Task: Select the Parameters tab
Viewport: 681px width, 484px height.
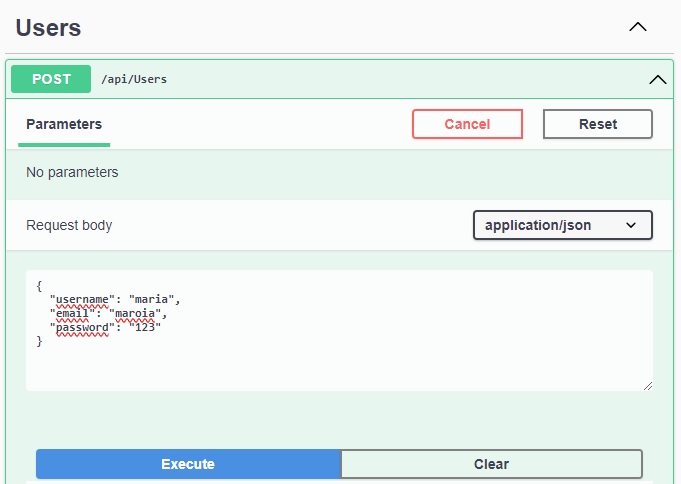Action: click(x=64, y=125)
